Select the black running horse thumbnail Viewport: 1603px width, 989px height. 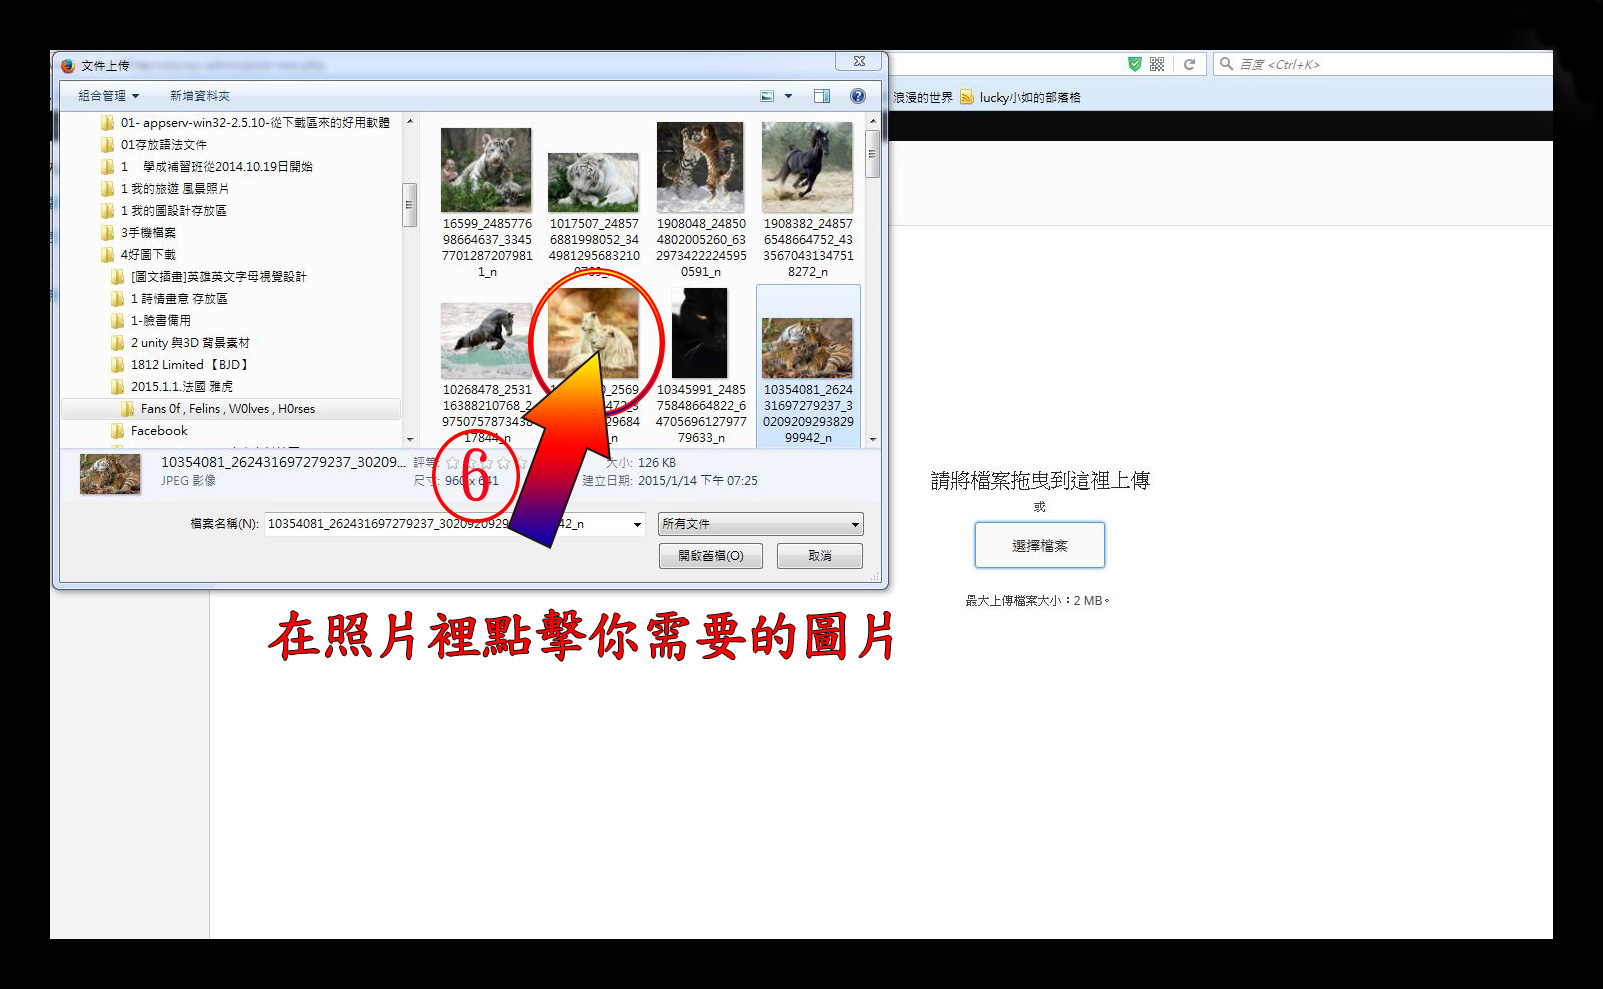(807, 167)
